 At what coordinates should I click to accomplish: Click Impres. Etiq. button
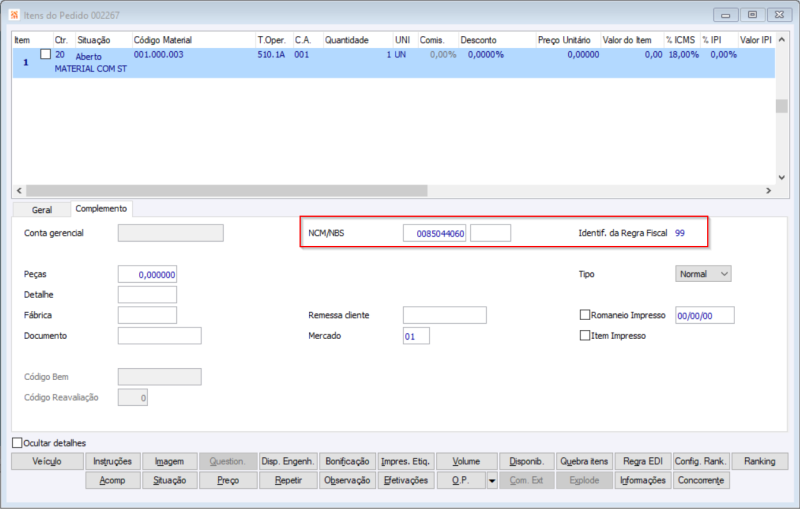(x=406, y=461)
